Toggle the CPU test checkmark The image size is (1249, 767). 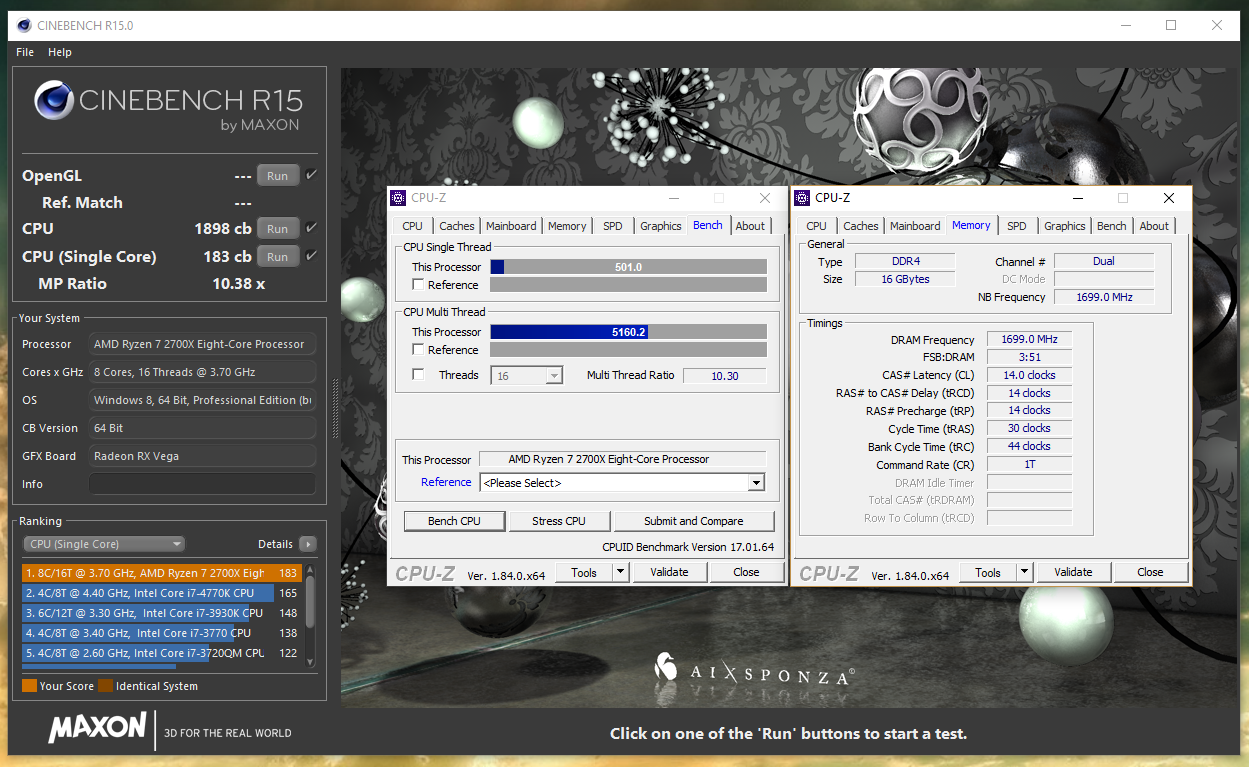tap(312, 228)
